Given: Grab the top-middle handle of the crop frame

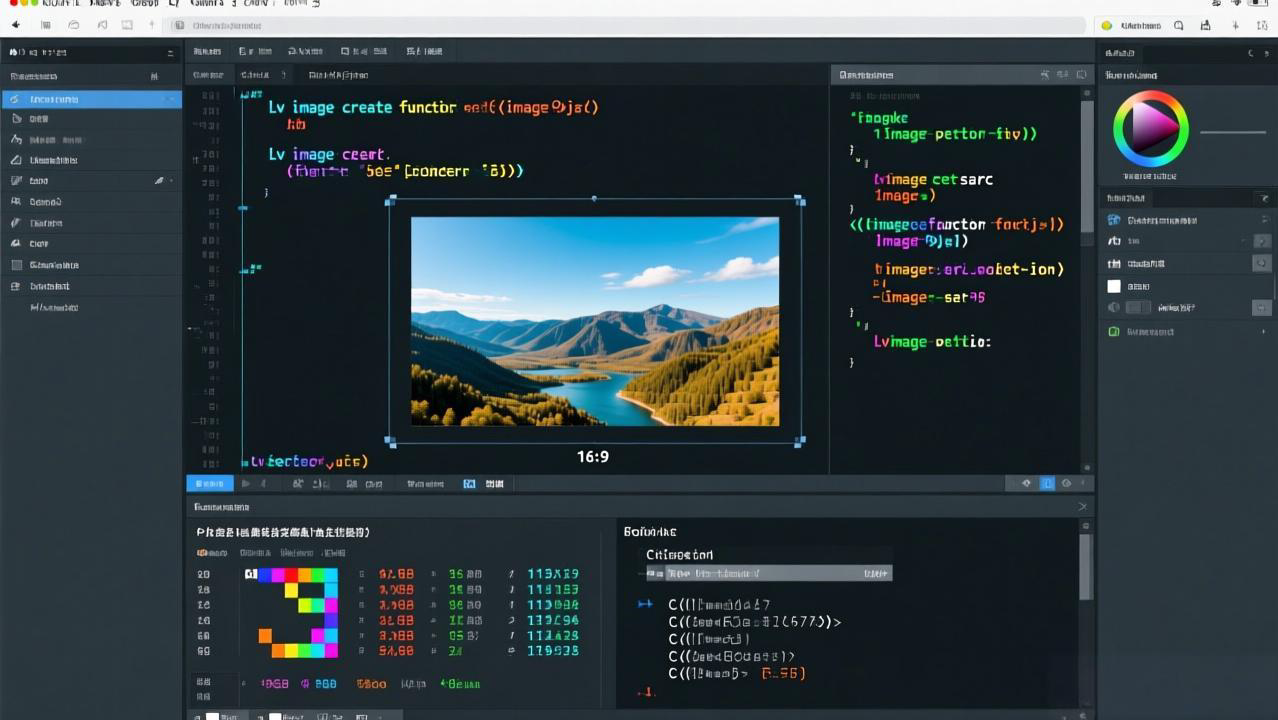Looking at the screenshot, I should (594, 199).
